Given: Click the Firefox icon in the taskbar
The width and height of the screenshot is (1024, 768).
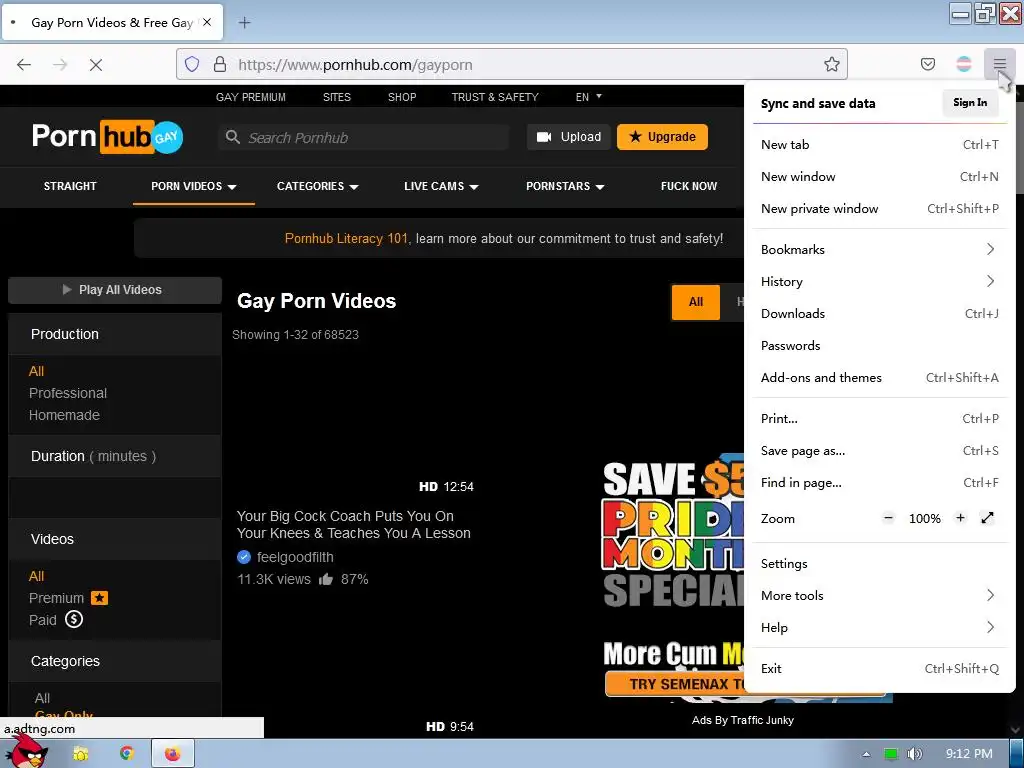Looking at the screenshot, I should [x=172, y=754].
